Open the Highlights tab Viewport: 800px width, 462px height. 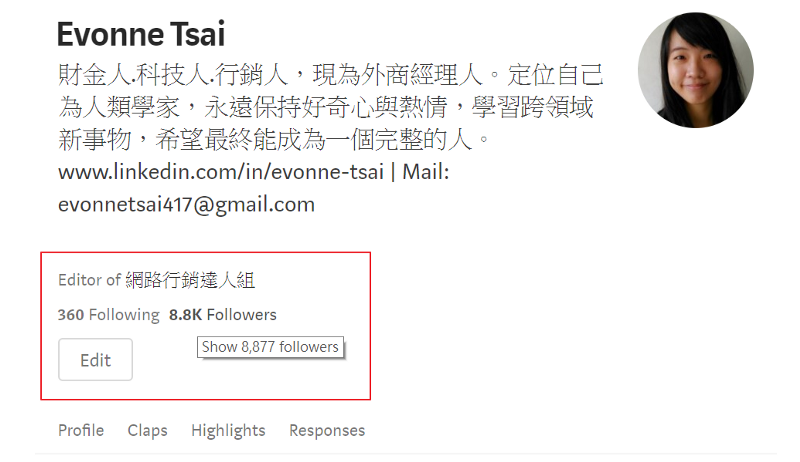[x=228, y=430]
